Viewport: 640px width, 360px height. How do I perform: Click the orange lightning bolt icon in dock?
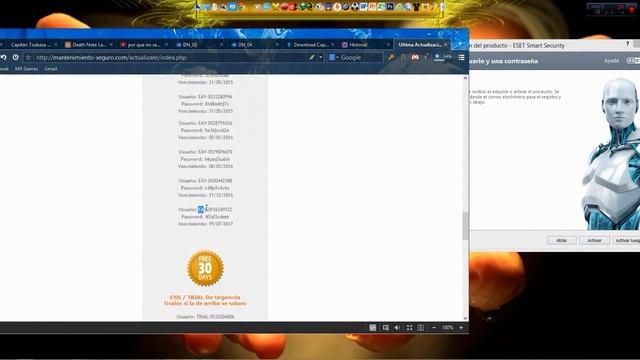(337, 7)
